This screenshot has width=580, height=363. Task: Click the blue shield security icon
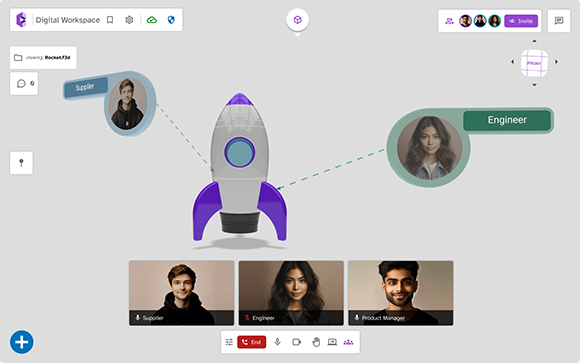tap(171, 20)
